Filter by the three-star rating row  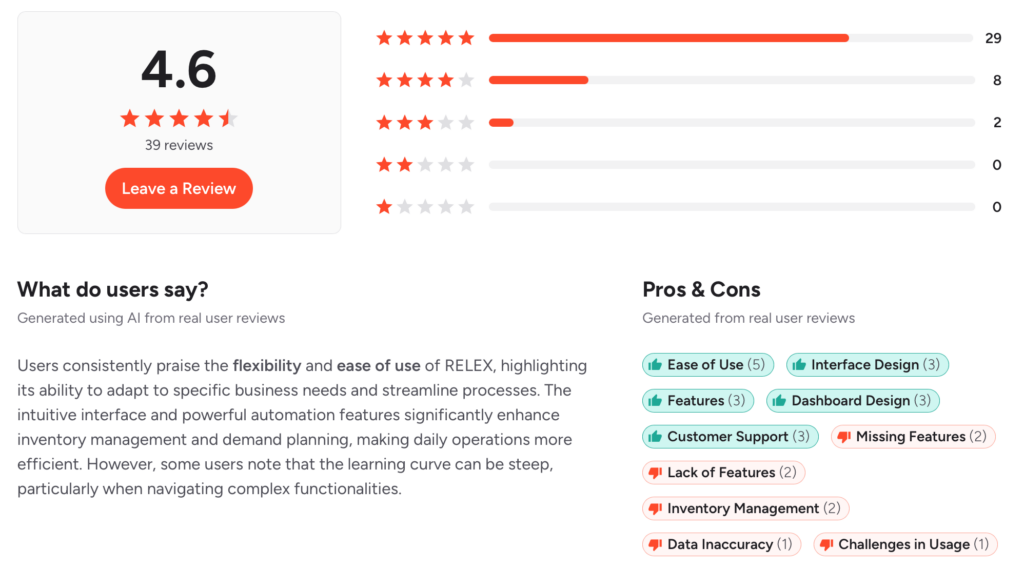pyautogui.click(x=689, y=122)
